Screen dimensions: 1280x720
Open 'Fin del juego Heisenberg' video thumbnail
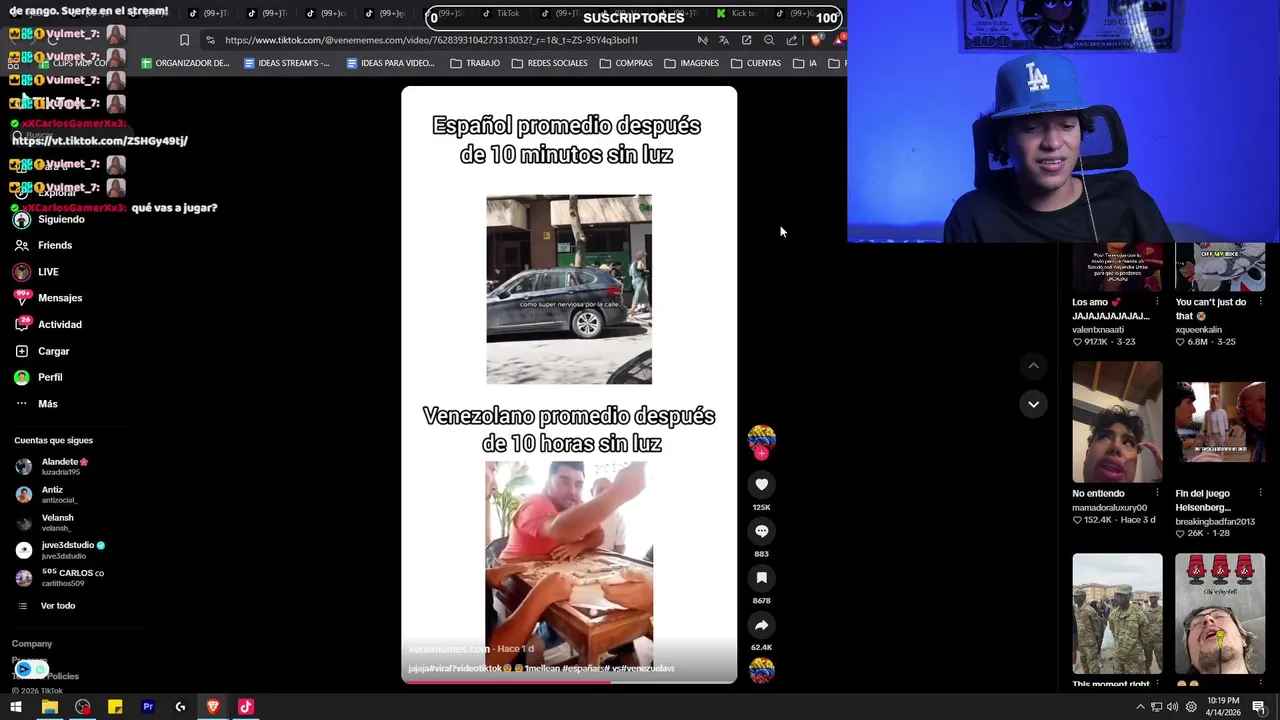coord(1220,422)
